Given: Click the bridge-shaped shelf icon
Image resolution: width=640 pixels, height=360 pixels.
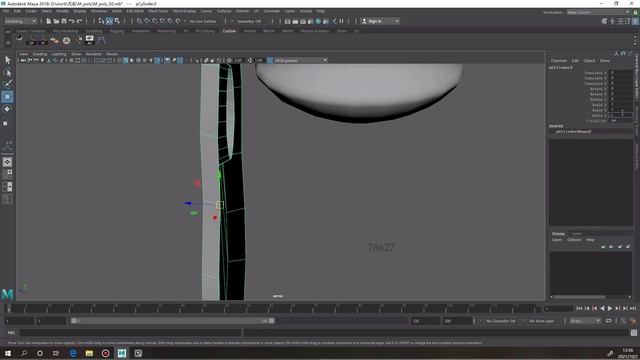Looking at the screenshot, I should coord(101,40).
